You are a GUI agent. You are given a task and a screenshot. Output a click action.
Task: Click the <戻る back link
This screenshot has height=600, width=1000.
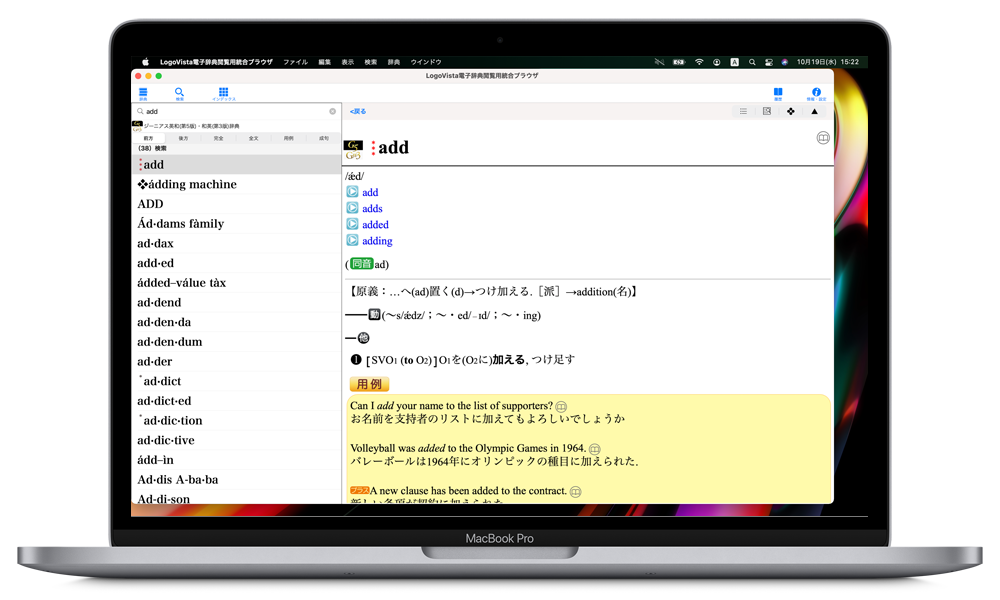tap(358, 111)
